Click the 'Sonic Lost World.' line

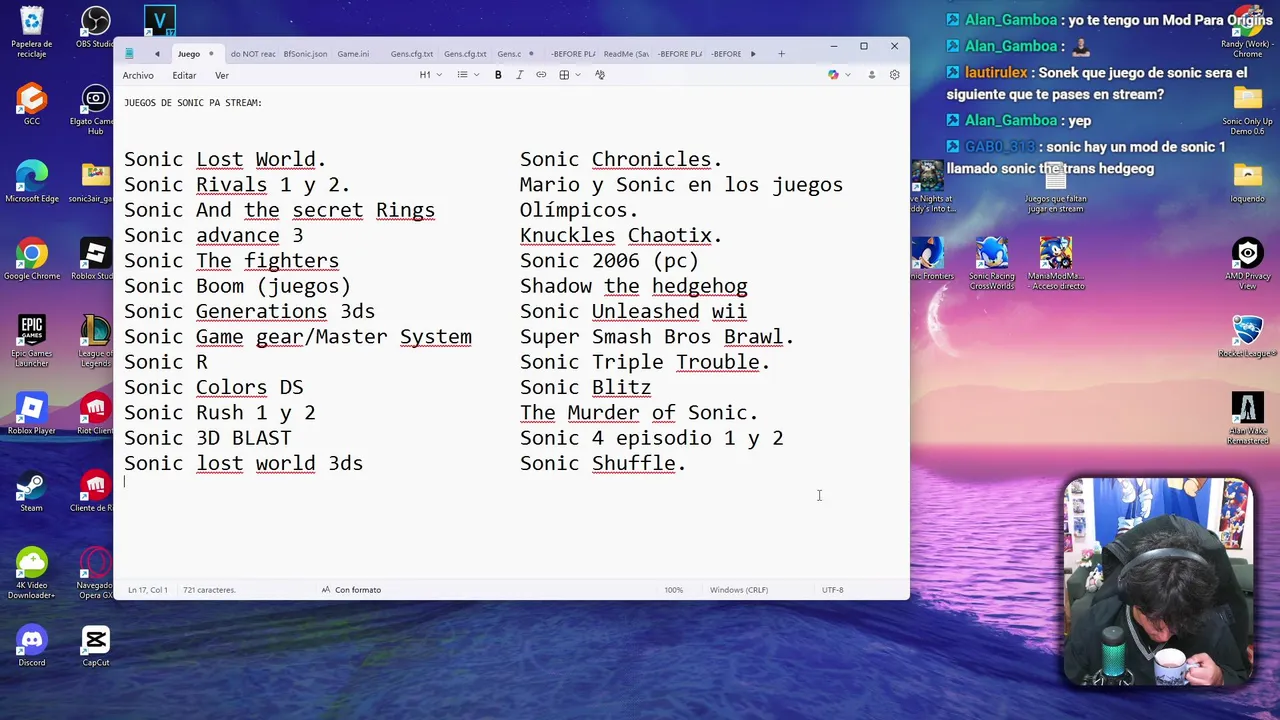pyautogui.click(x=225, y=159)
